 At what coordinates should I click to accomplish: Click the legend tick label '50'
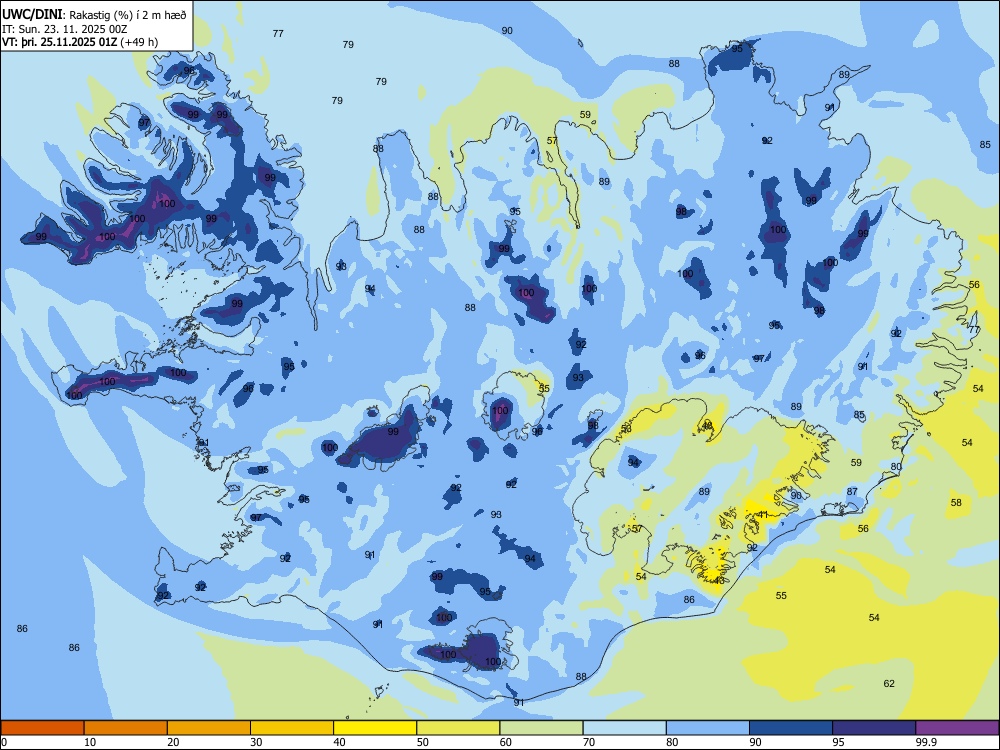click(422, 742)
